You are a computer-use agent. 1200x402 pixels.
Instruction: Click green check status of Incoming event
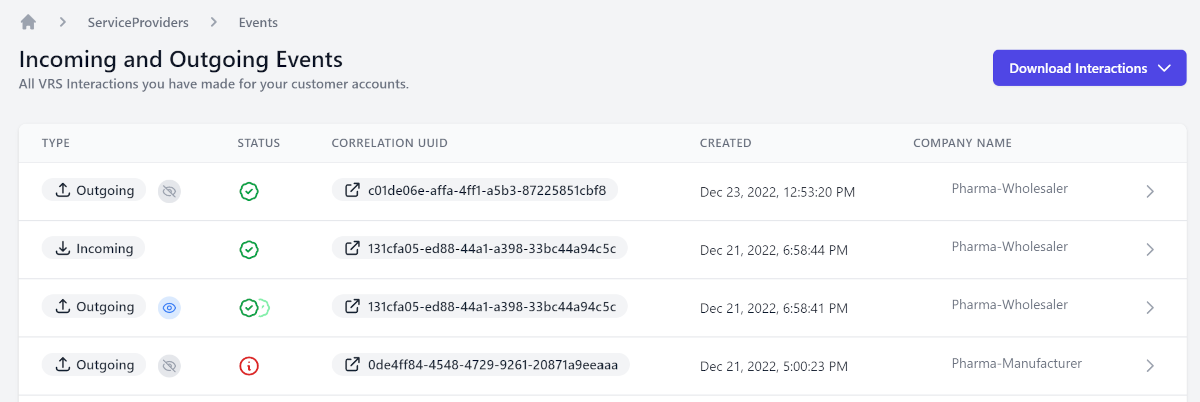coord(249,249)
